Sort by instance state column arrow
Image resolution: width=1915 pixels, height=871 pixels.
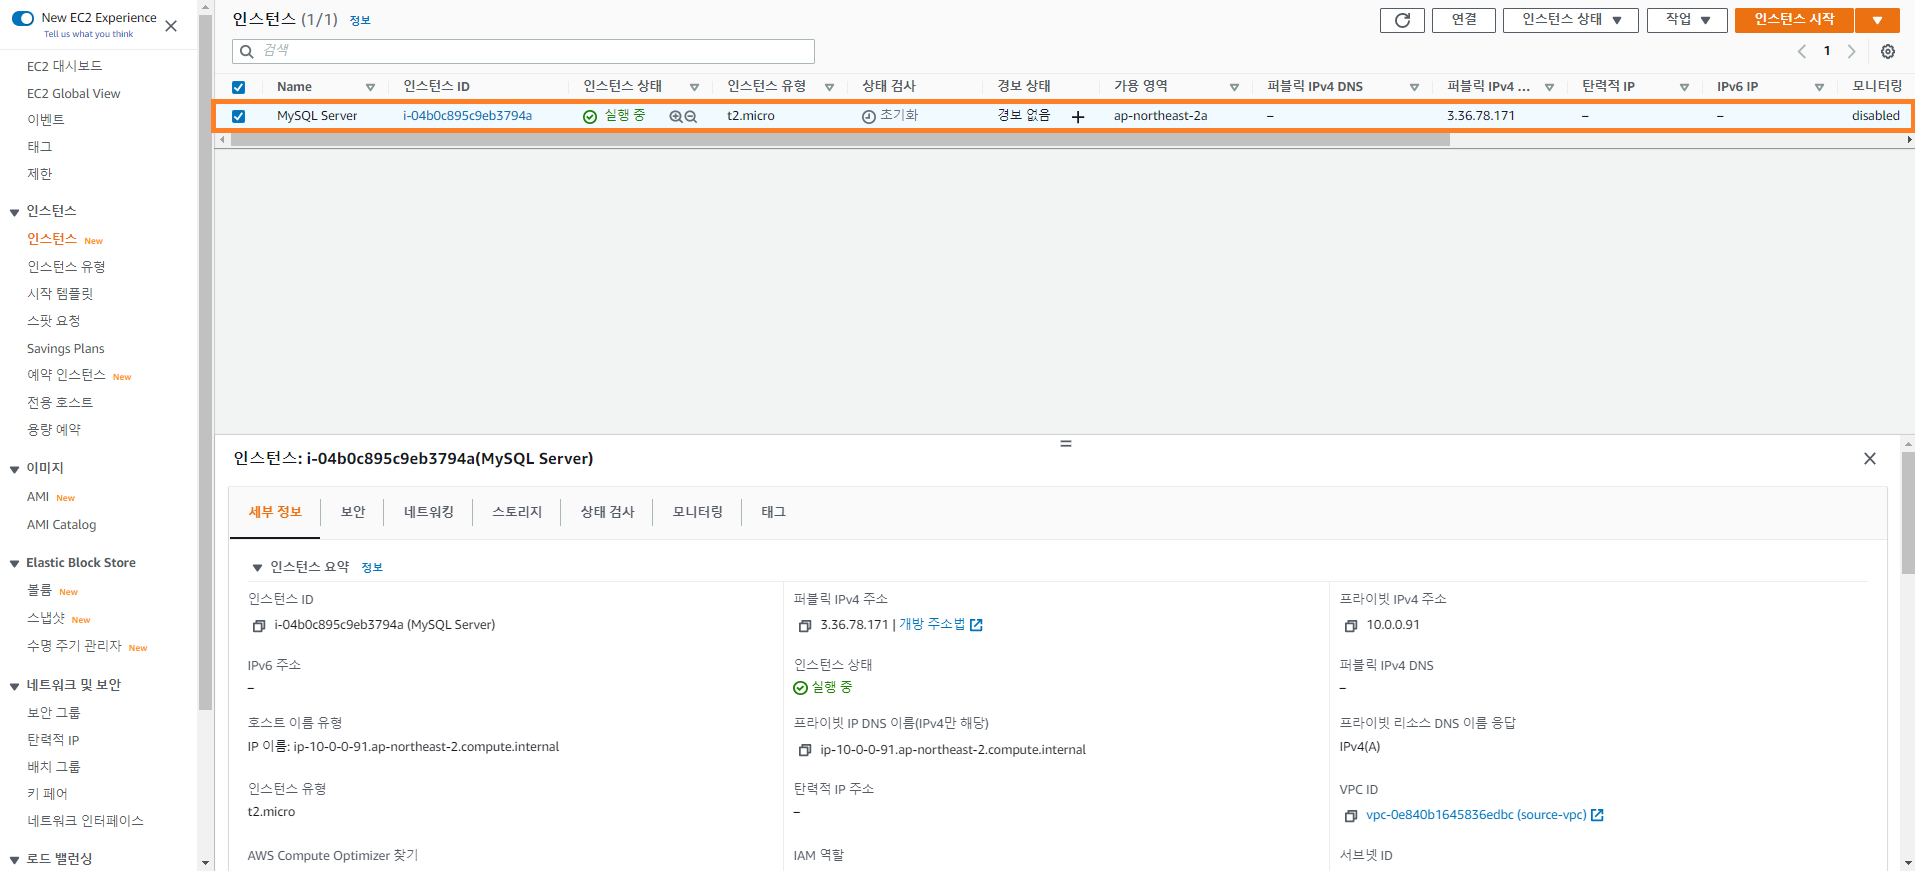[694, 88]
